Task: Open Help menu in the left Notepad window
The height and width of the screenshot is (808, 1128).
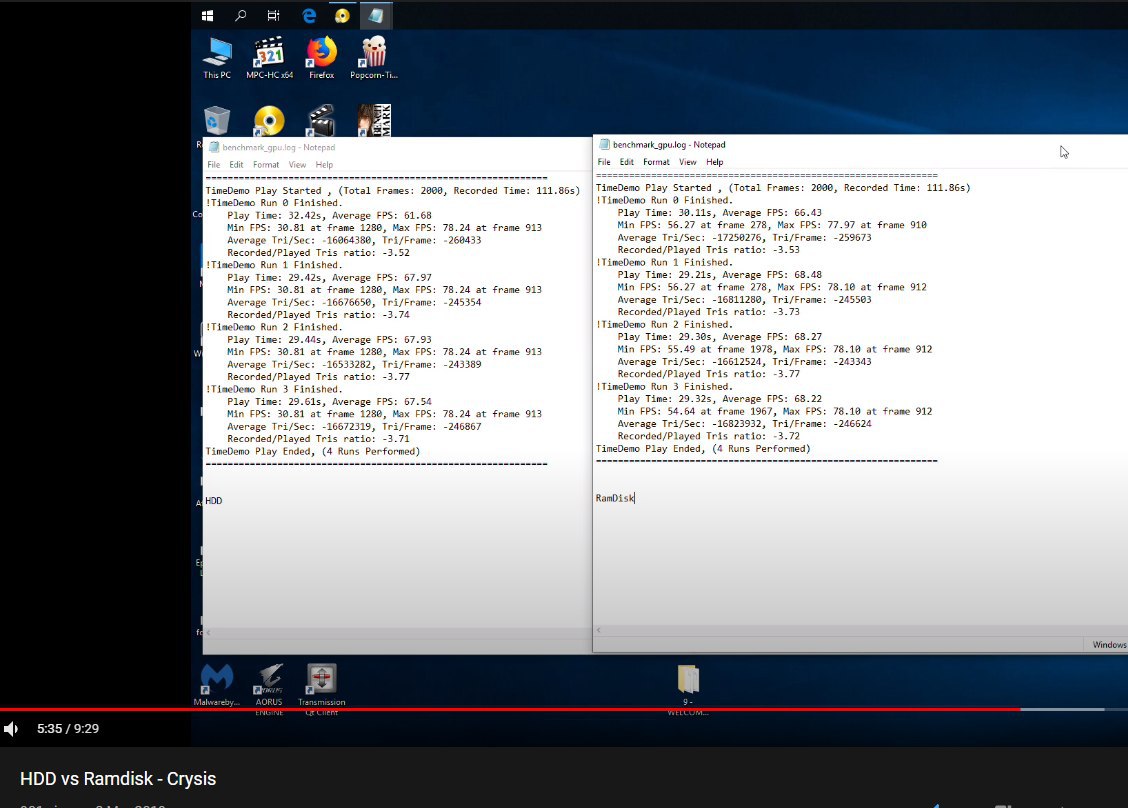Action: click(324, 165)
